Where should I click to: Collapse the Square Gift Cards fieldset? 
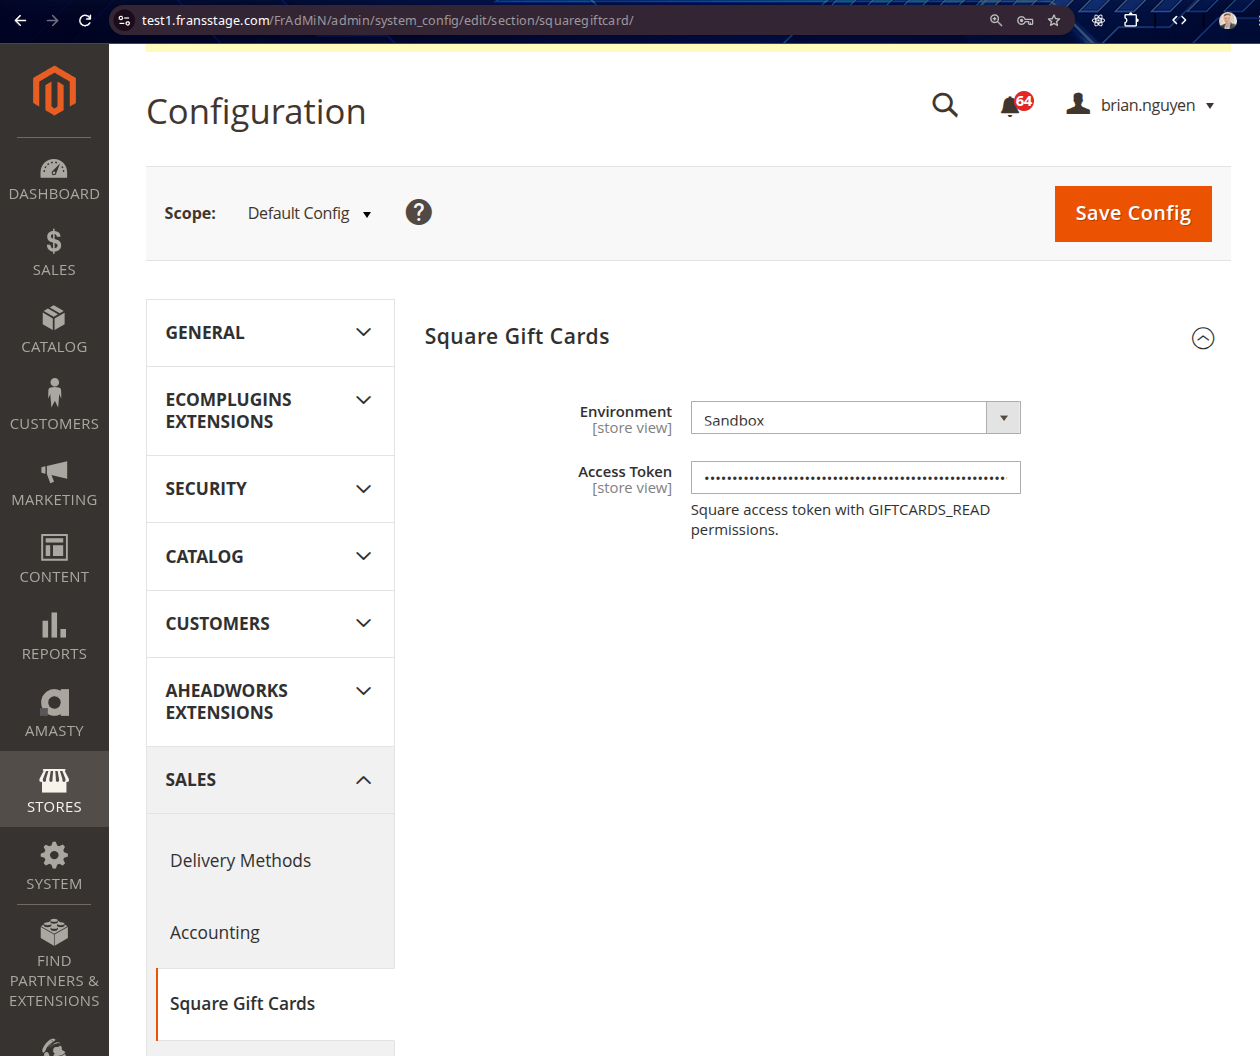[x=1203, y=338]
